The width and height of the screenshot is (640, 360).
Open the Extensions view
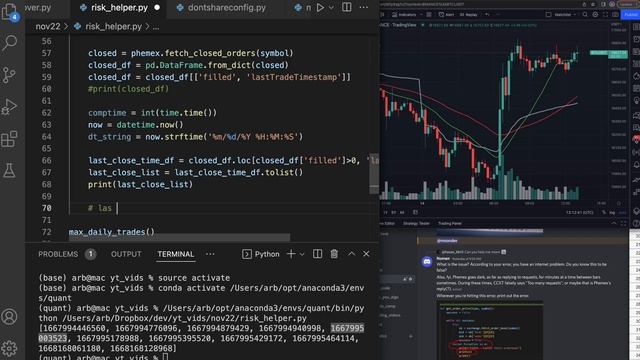[9, 139]
